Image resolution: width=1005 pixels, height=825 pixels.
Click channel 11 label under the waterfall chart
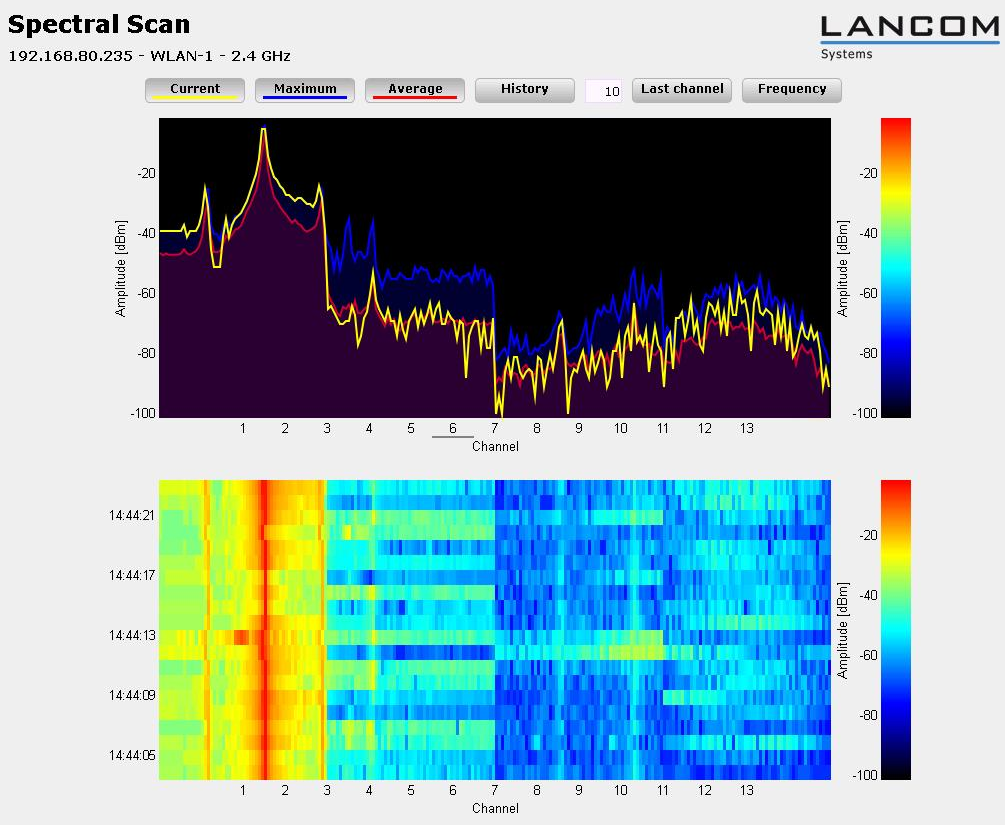pos(662,790)
